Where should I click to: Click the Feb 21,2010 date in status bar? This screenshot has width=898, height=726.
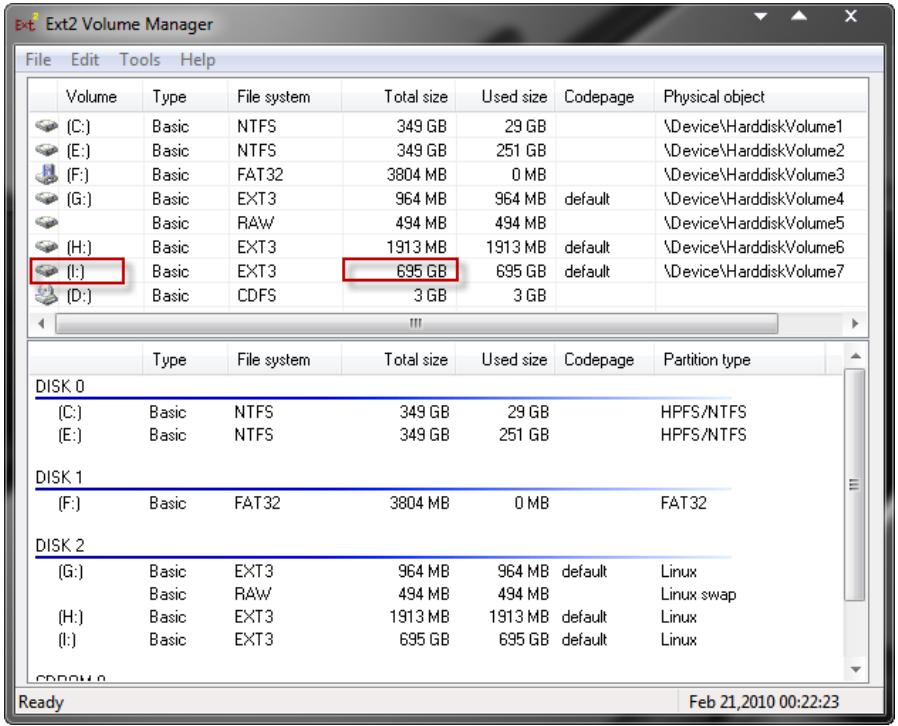764,701
